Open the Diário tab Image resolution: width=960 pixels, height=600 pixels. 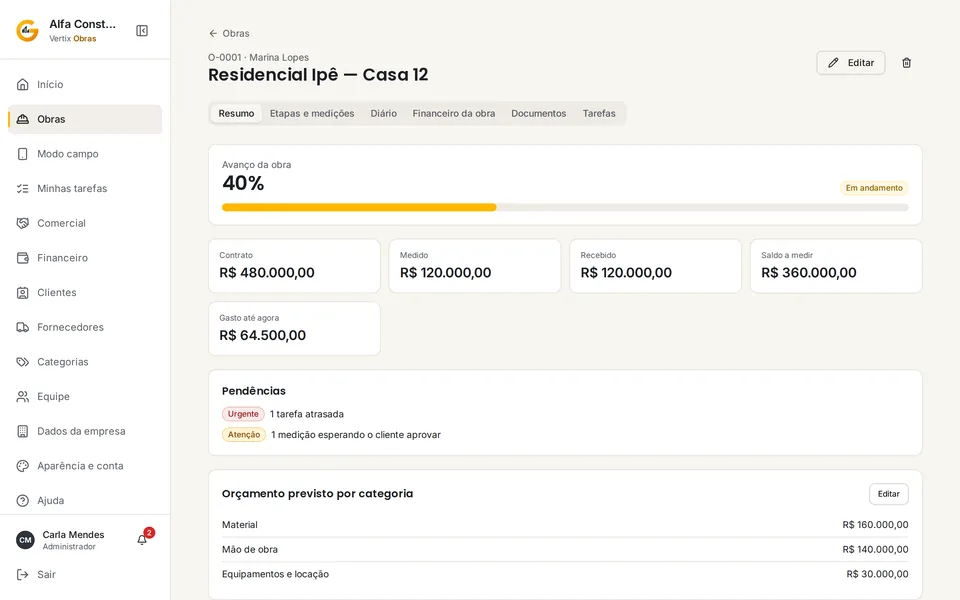point(383,113)
